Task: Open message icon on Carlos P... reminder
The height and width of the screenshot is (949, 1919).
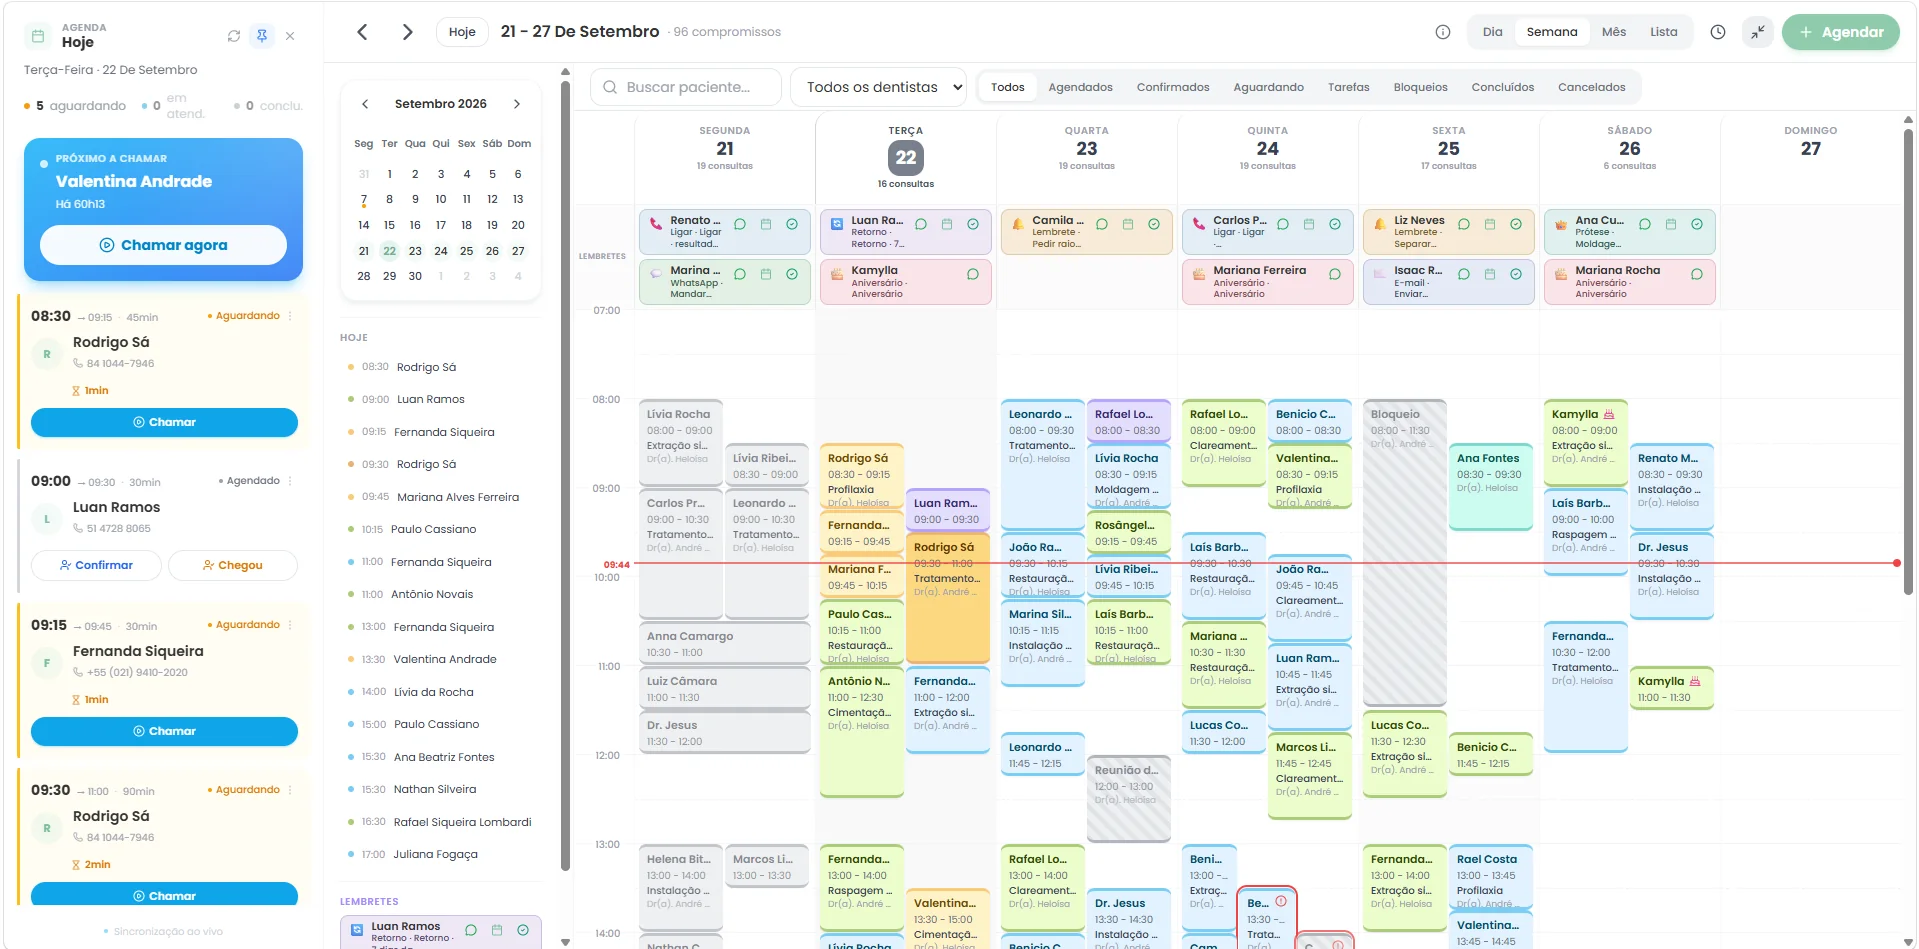Action: point(1283,224)
